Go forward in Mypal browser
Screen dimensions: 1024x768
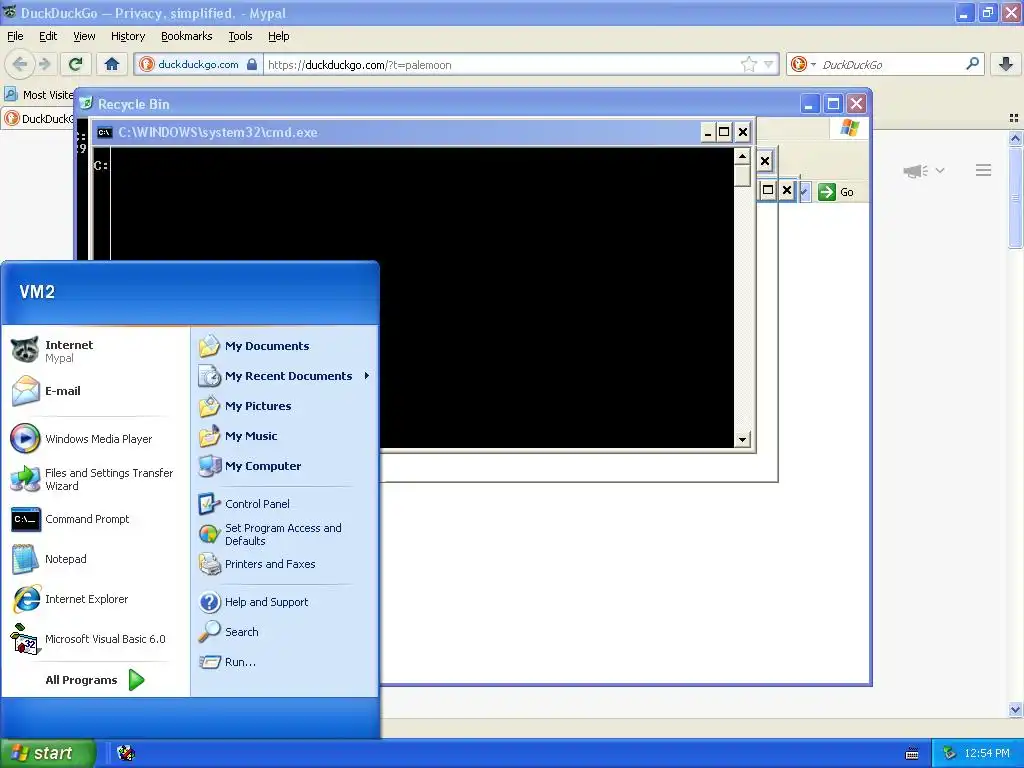click(44, 64)
